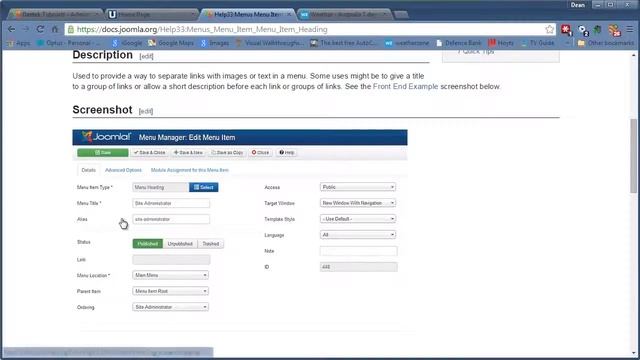The image size is (640, 360).
Task: Click the Note input field
Action: 358,251
